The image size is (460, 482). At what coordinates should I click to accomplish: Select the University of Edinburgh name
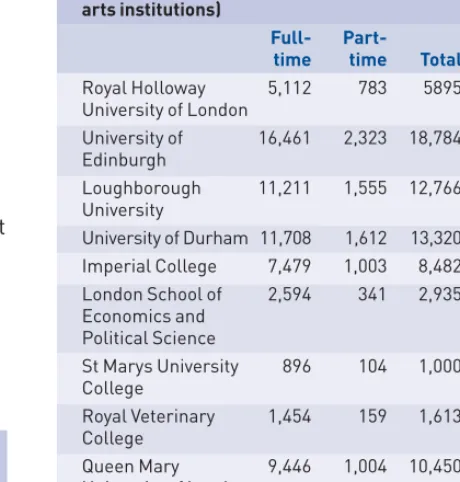coord(132,149)
